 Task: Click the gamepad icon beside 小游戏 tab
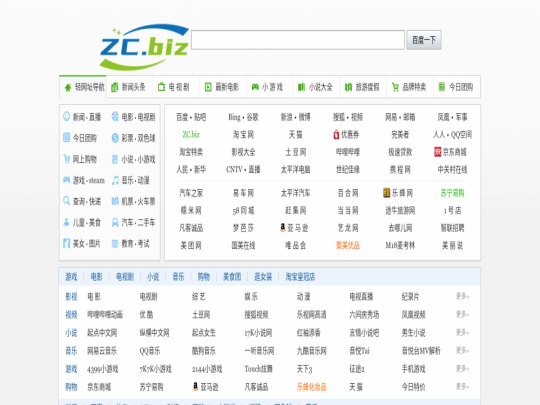tap(255, 87)
